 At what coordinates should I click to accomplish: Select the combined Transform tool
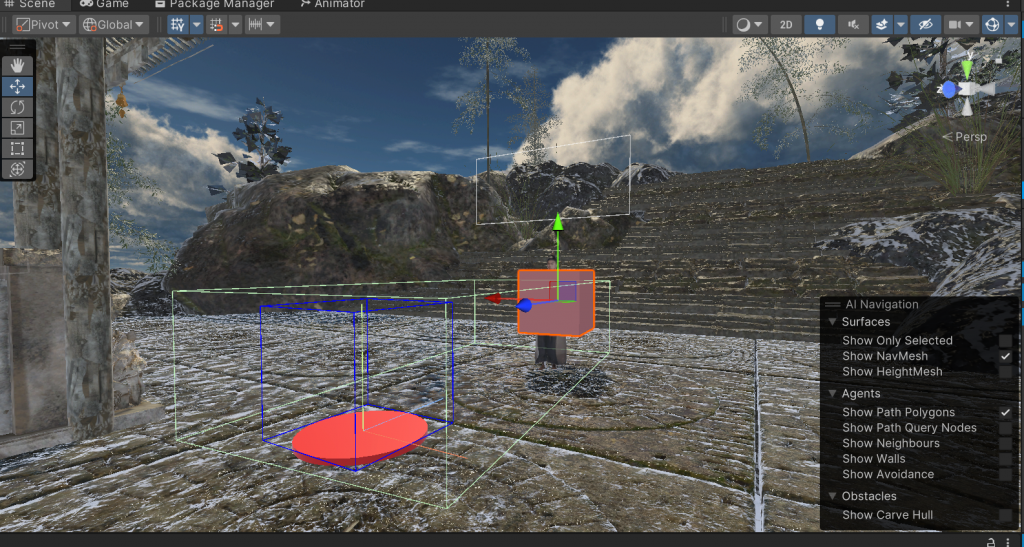(18, 170)
